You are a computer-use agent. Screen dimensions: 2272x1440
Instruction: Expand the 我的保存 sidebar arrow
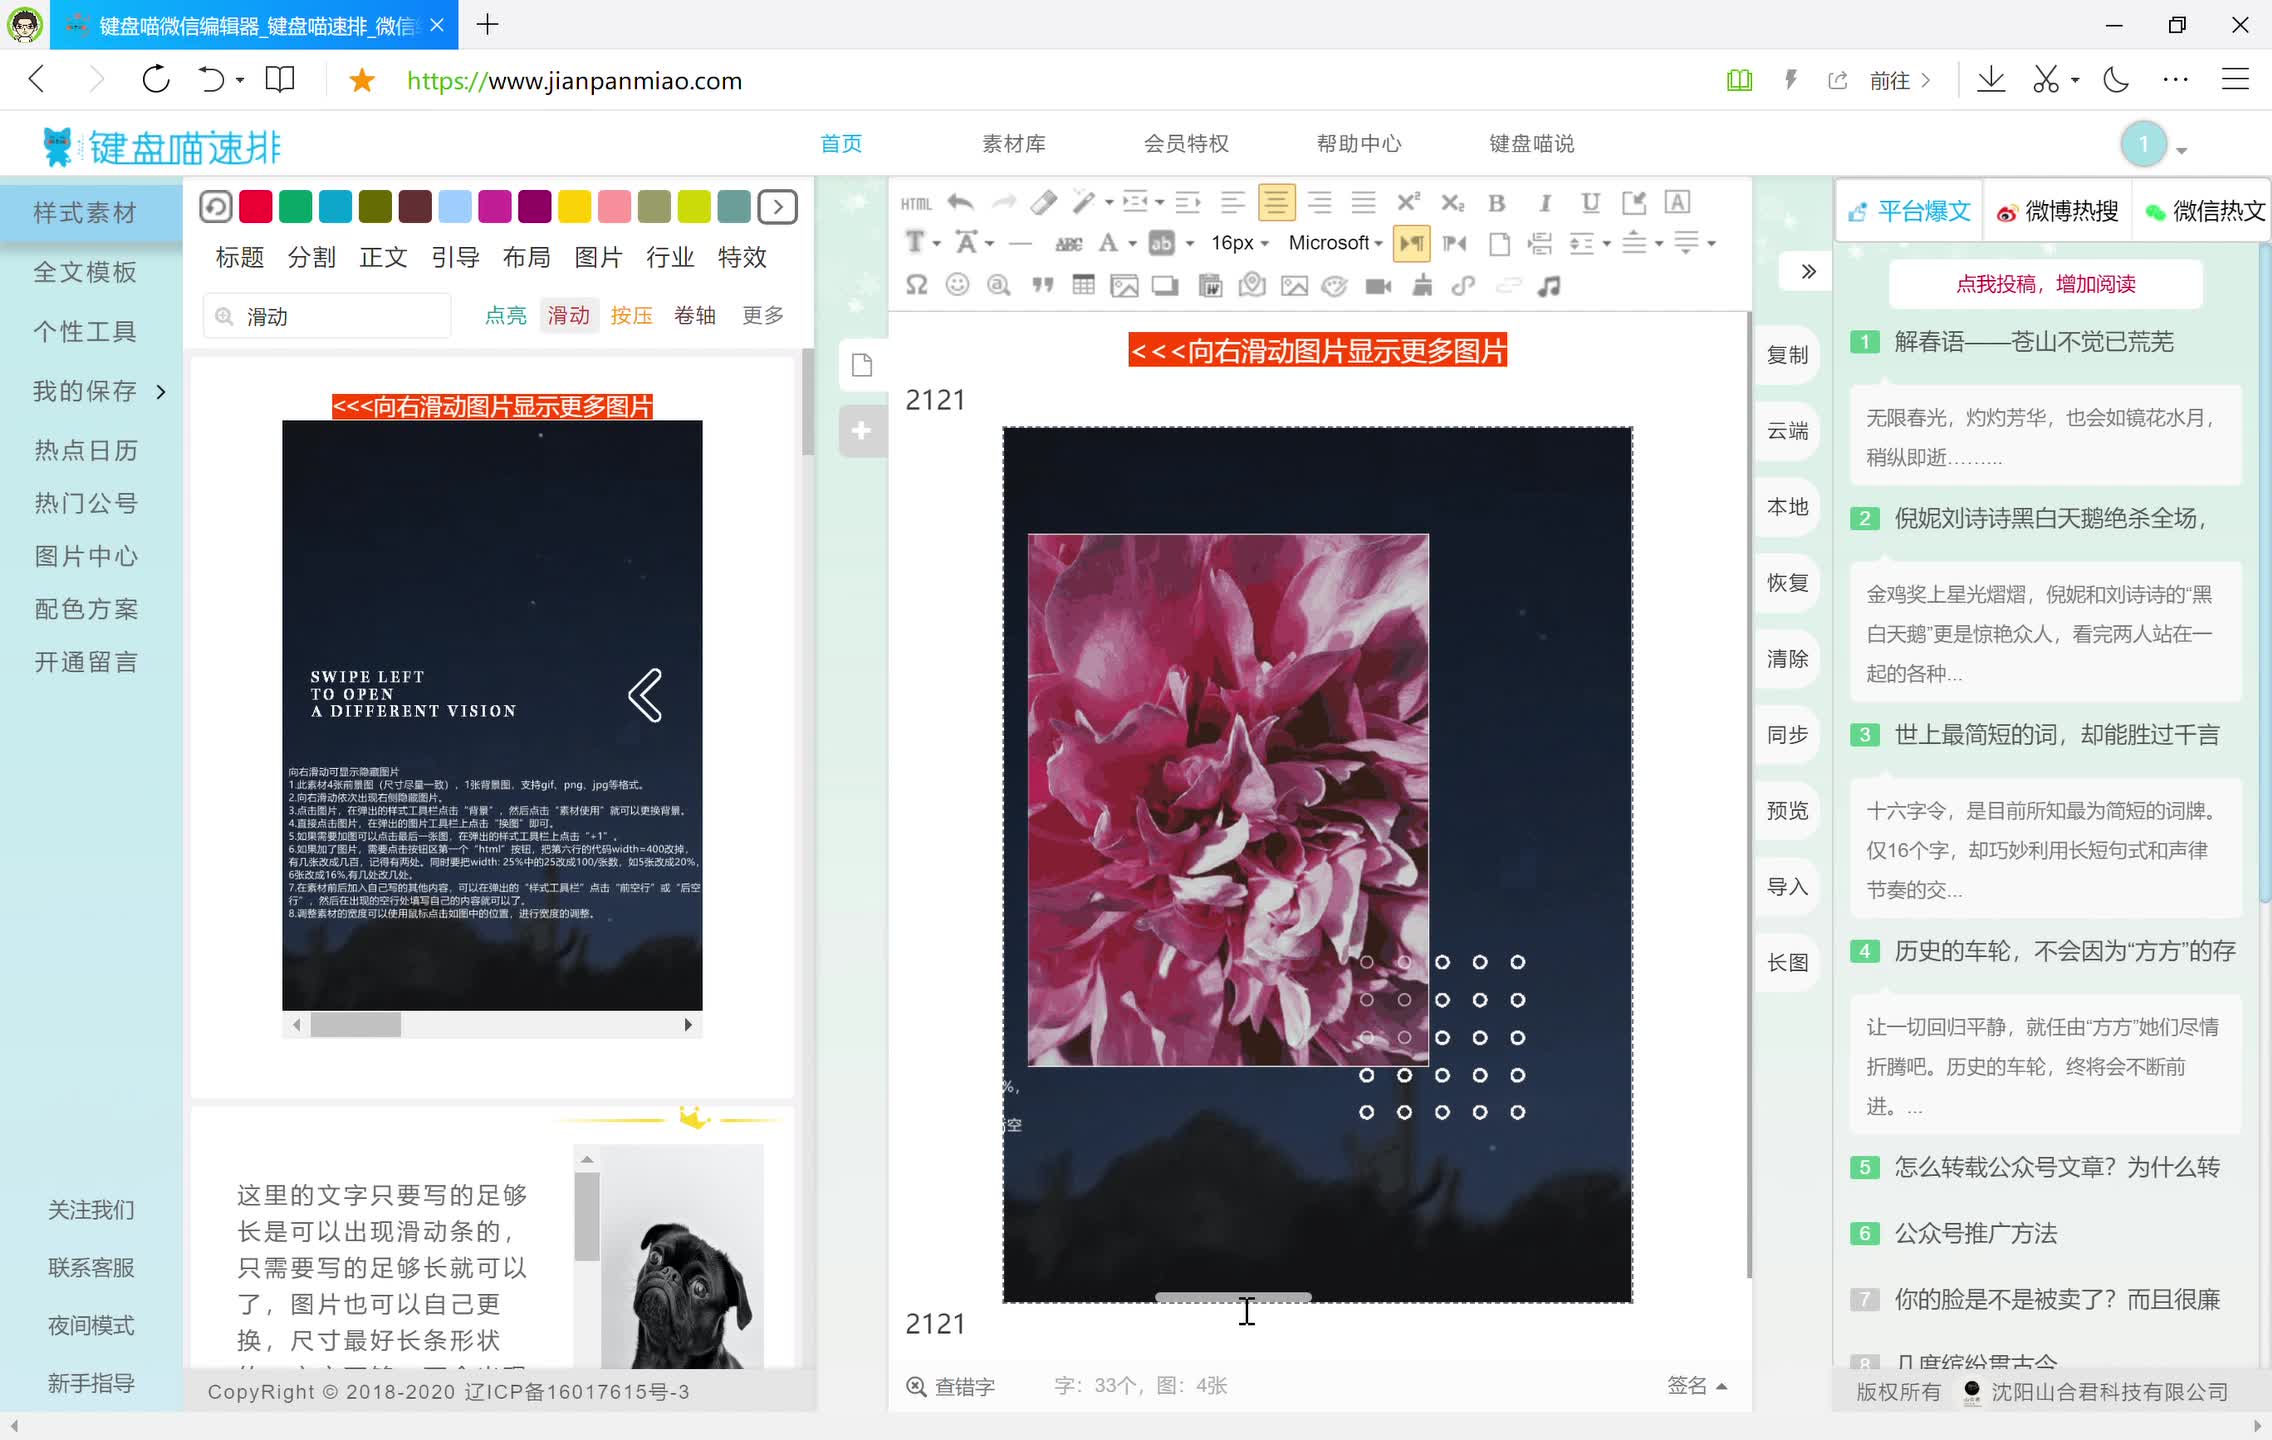pos(161,391)
